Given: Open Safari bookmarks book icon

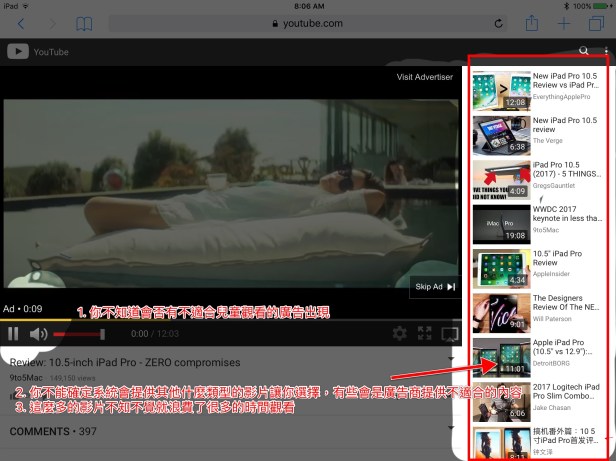Looking at the screenshot, I should (85, 23).
